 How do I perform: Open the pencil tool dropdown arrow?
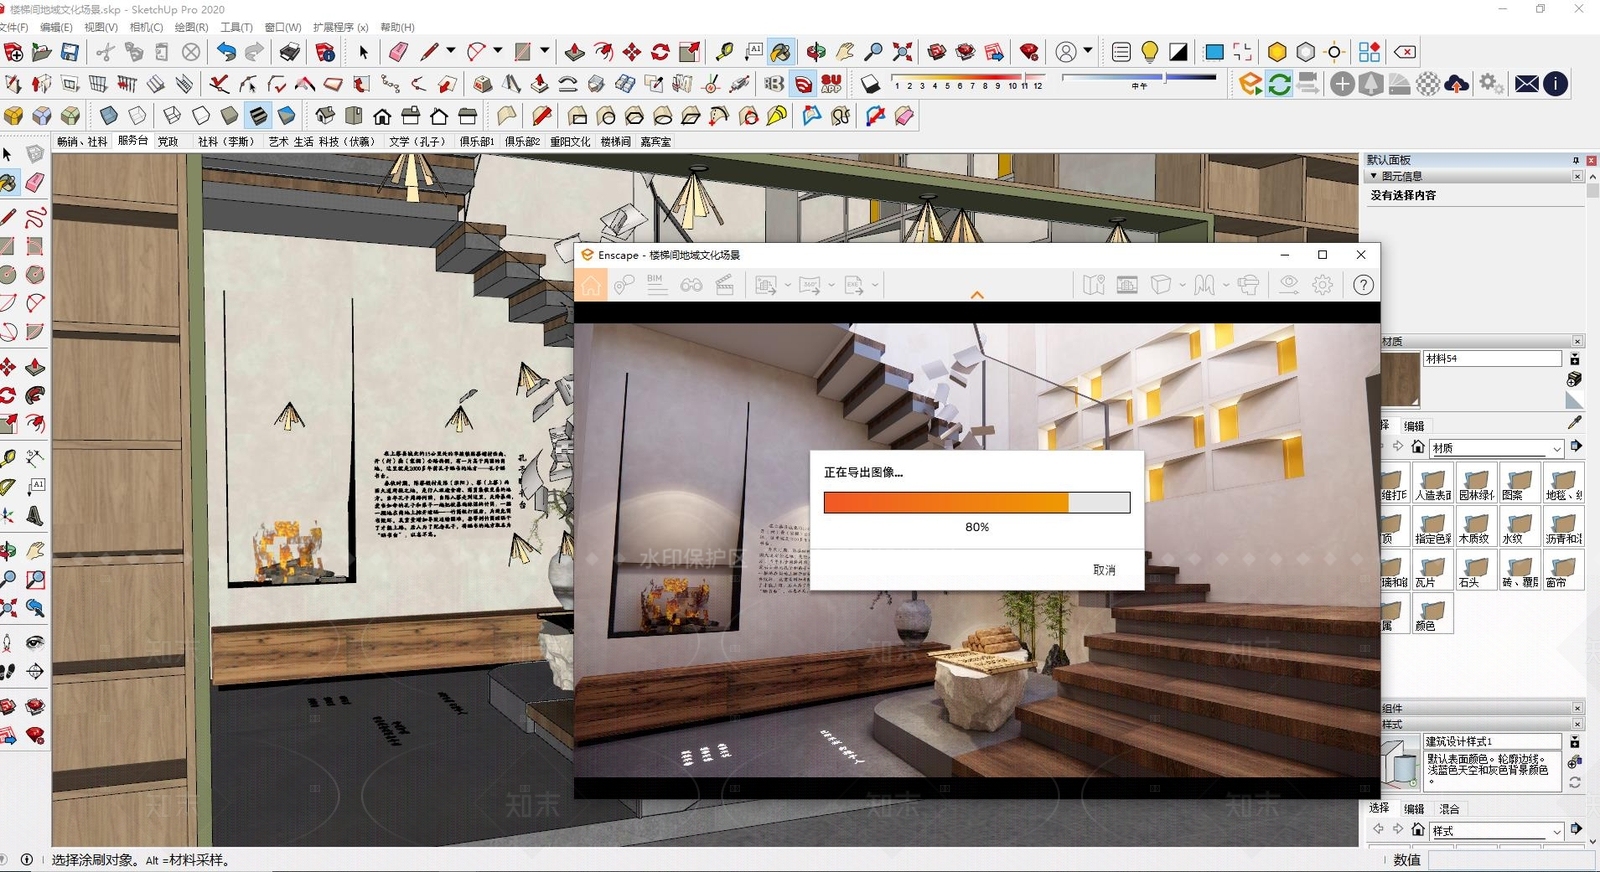pyautogui.click(x=451, y=51)
